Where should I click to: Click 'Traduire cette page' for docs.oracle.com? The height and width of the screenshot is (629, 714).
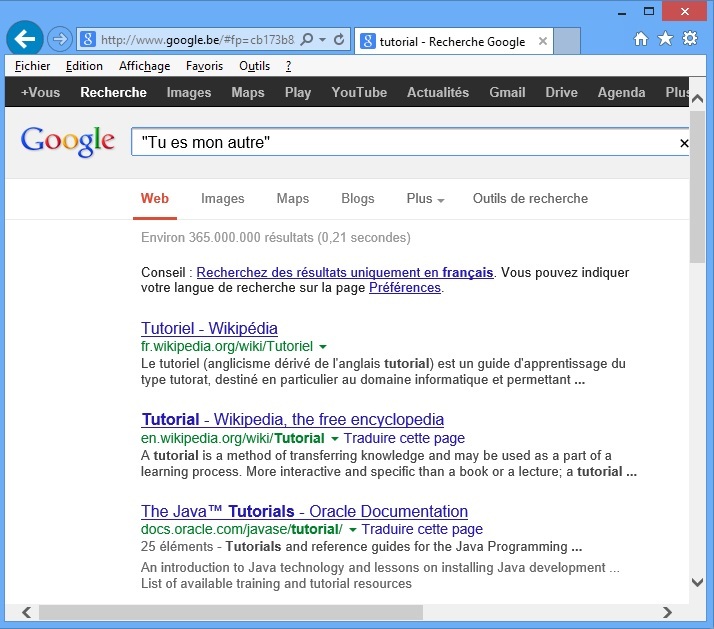click(x=422, y=529)
